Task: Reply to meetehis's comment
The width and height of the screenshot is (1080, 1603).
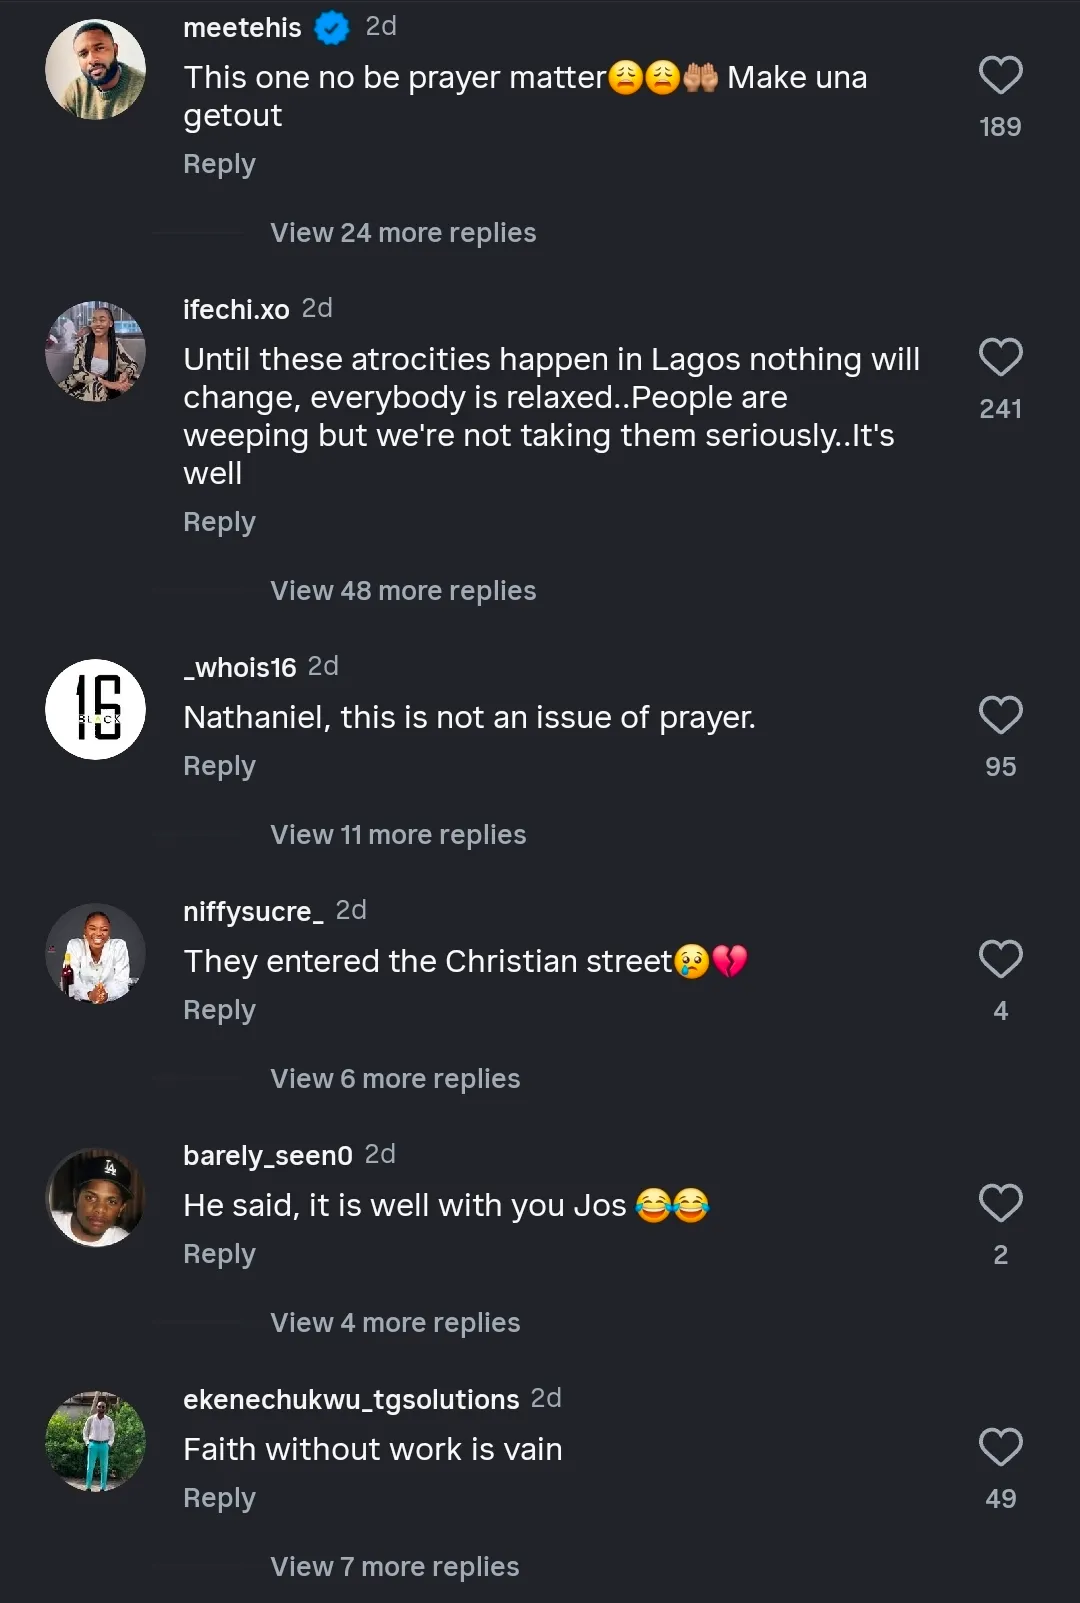Action: [x=219, y=164]
